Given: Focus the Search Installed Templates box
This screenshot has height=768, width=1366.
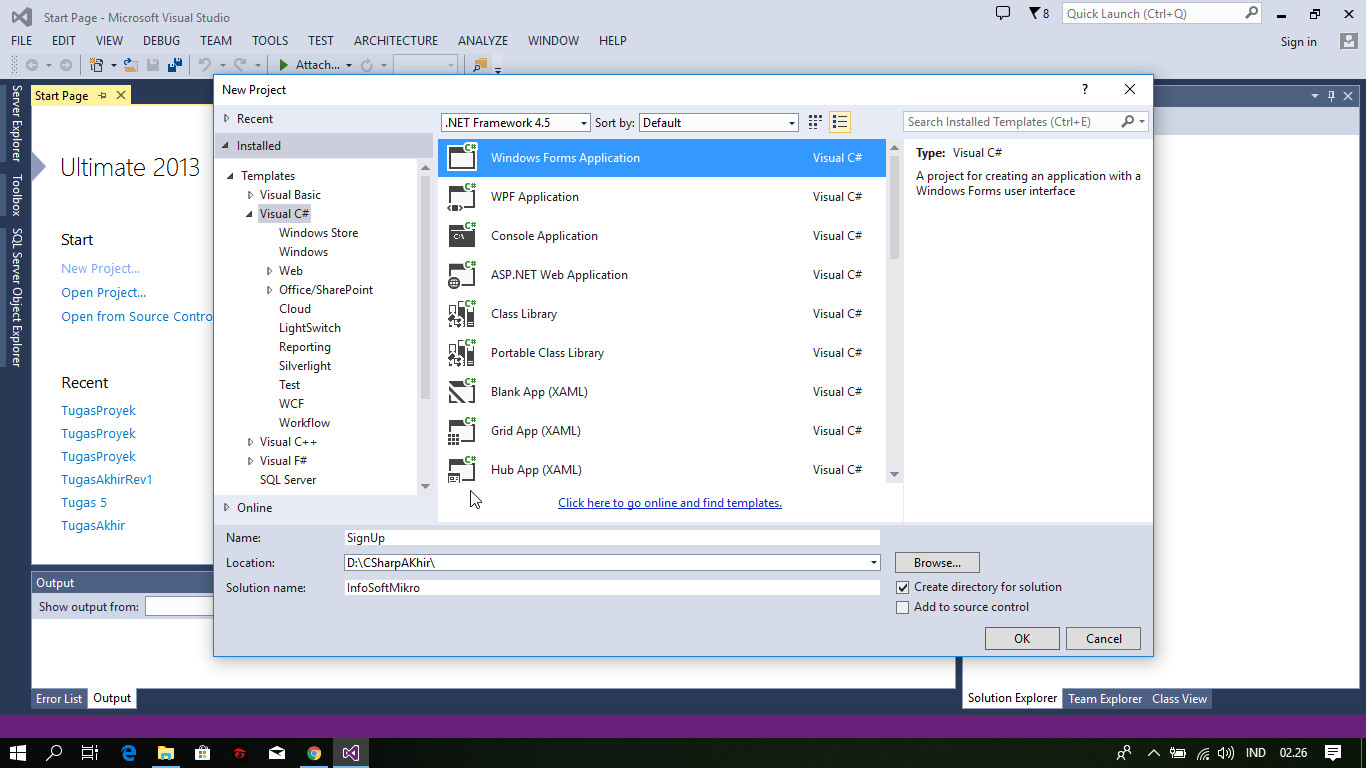Looking at the screenshot, I should click(x=1012, y=122).
